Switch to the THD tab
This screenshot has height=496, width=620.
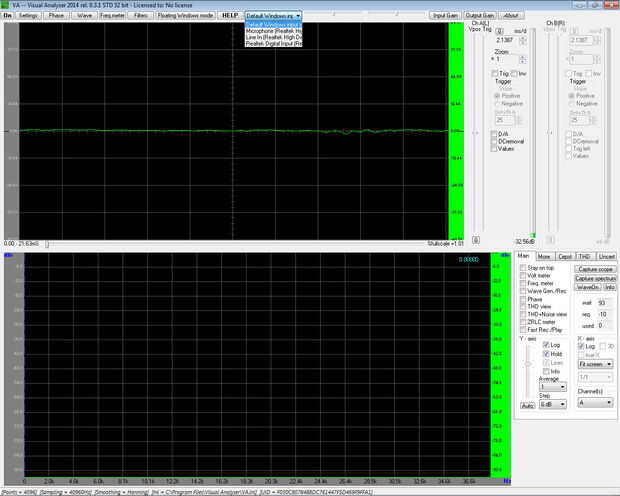point(585,256)
